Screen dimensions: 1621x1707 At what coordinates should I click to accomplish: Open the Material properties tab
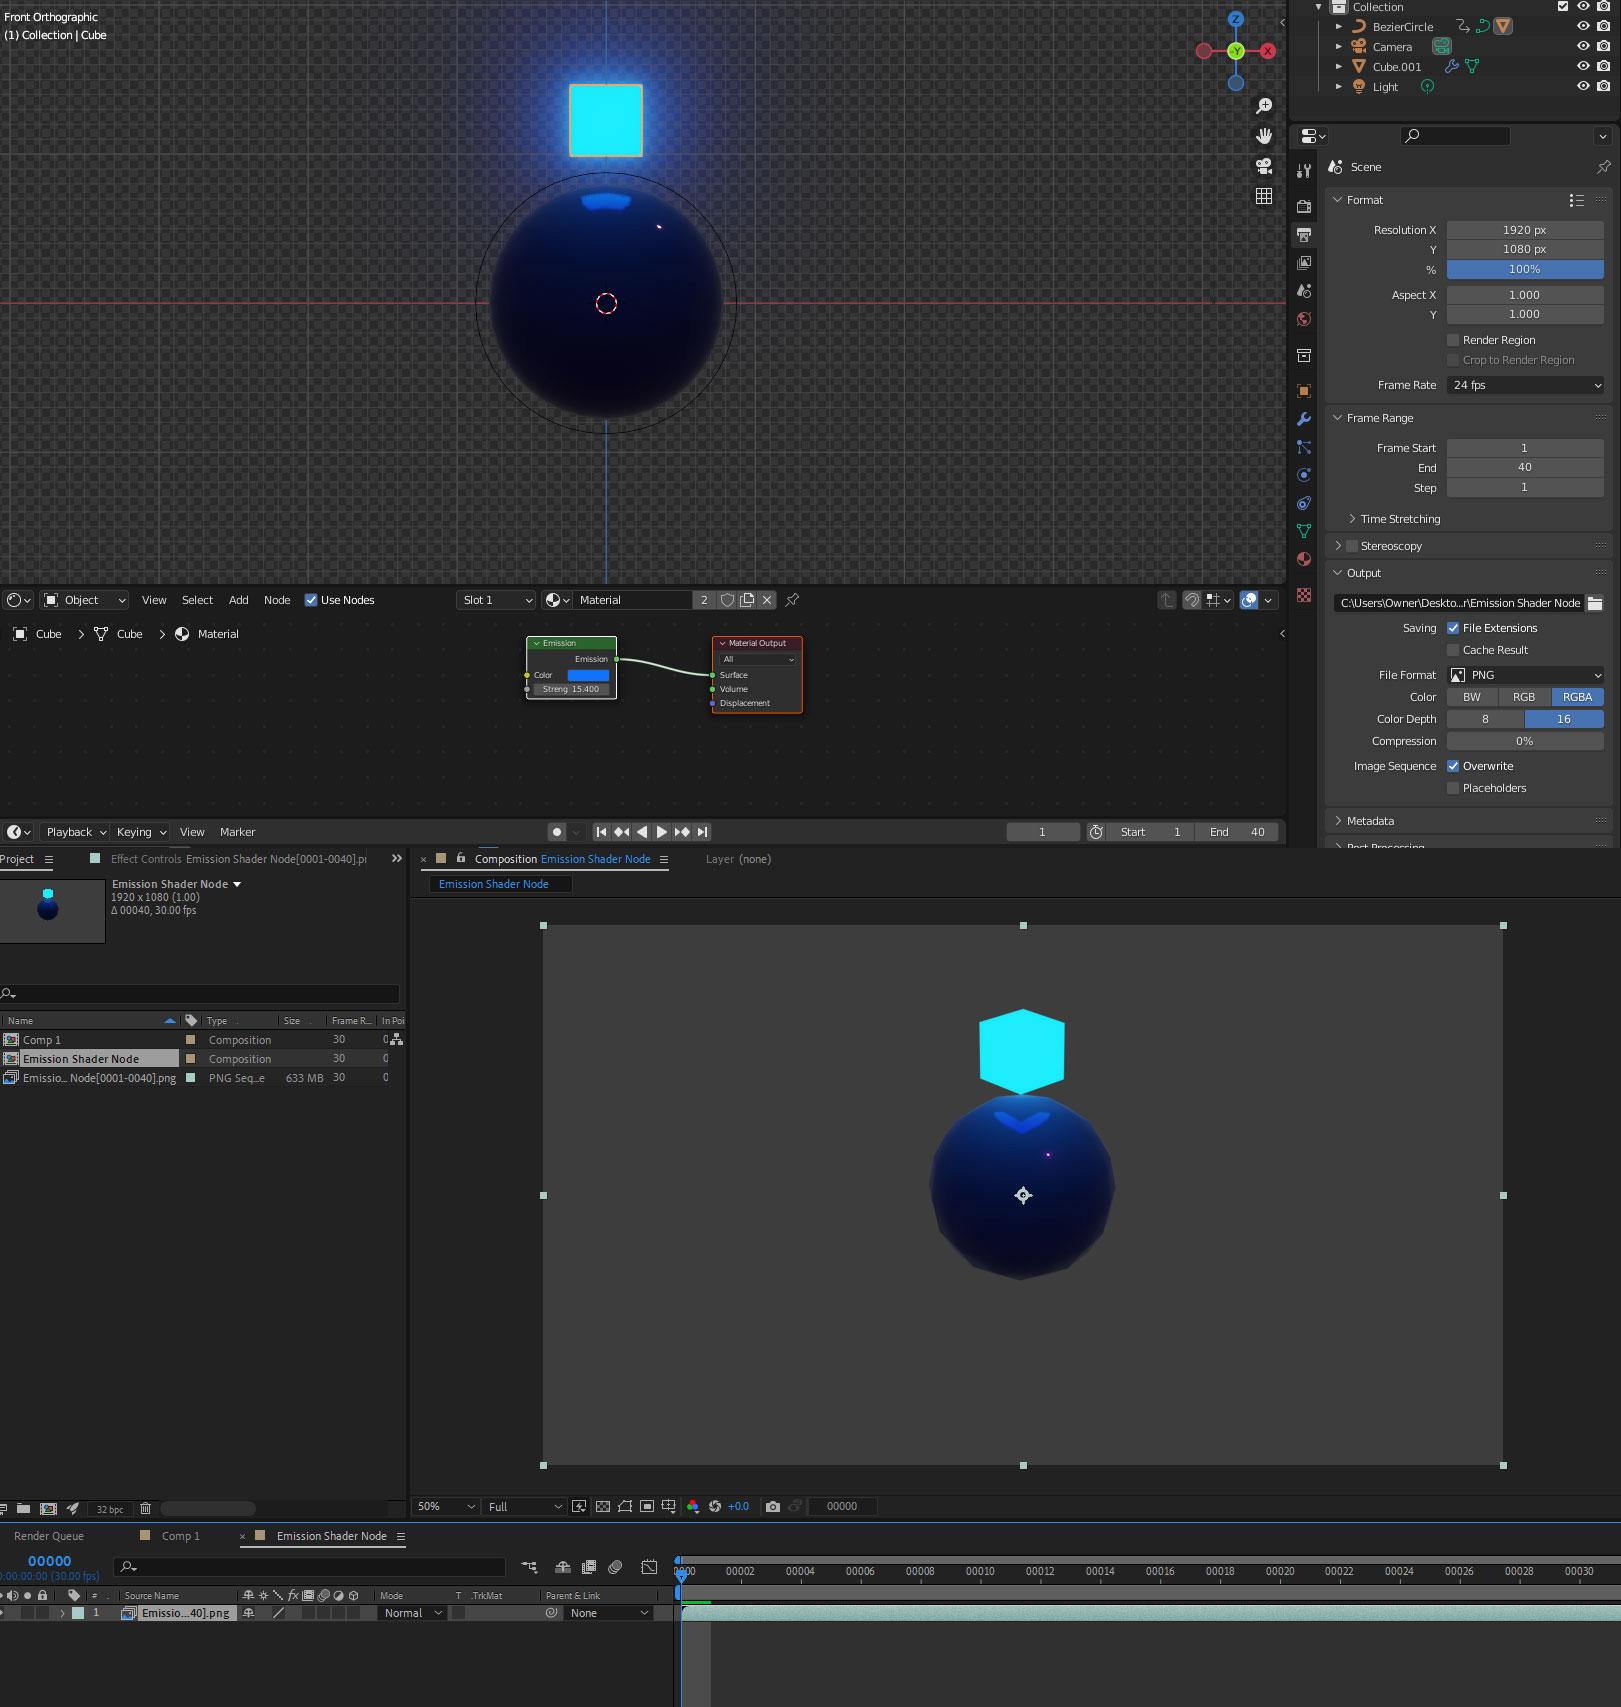[1304, 559]
